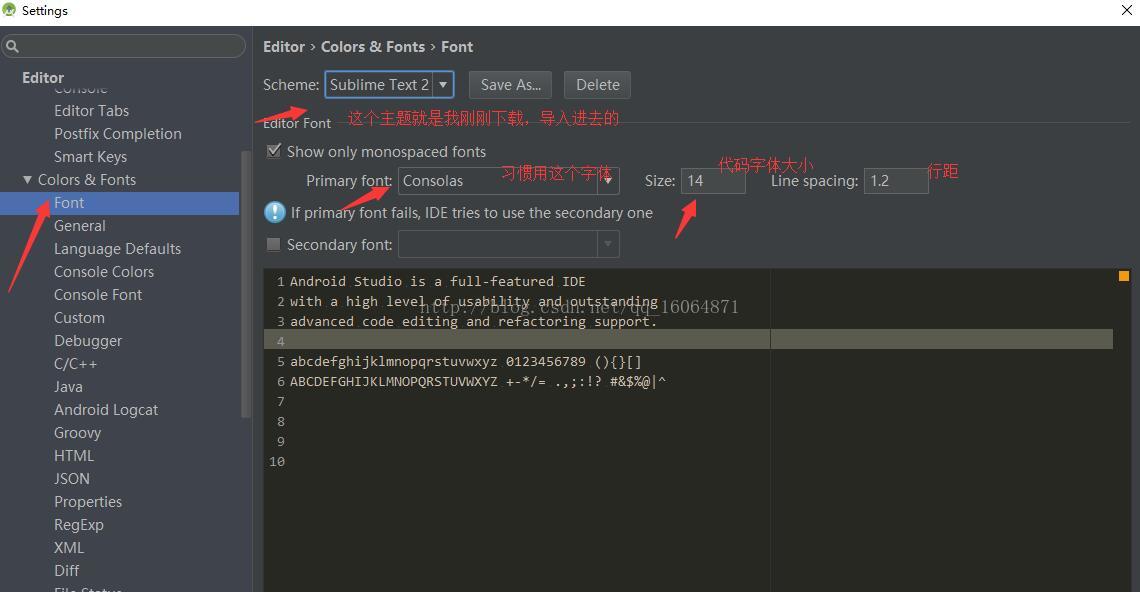1140x592 pixels.
Task: Click the sidebar scrollbar
Action: coord(246,284)
